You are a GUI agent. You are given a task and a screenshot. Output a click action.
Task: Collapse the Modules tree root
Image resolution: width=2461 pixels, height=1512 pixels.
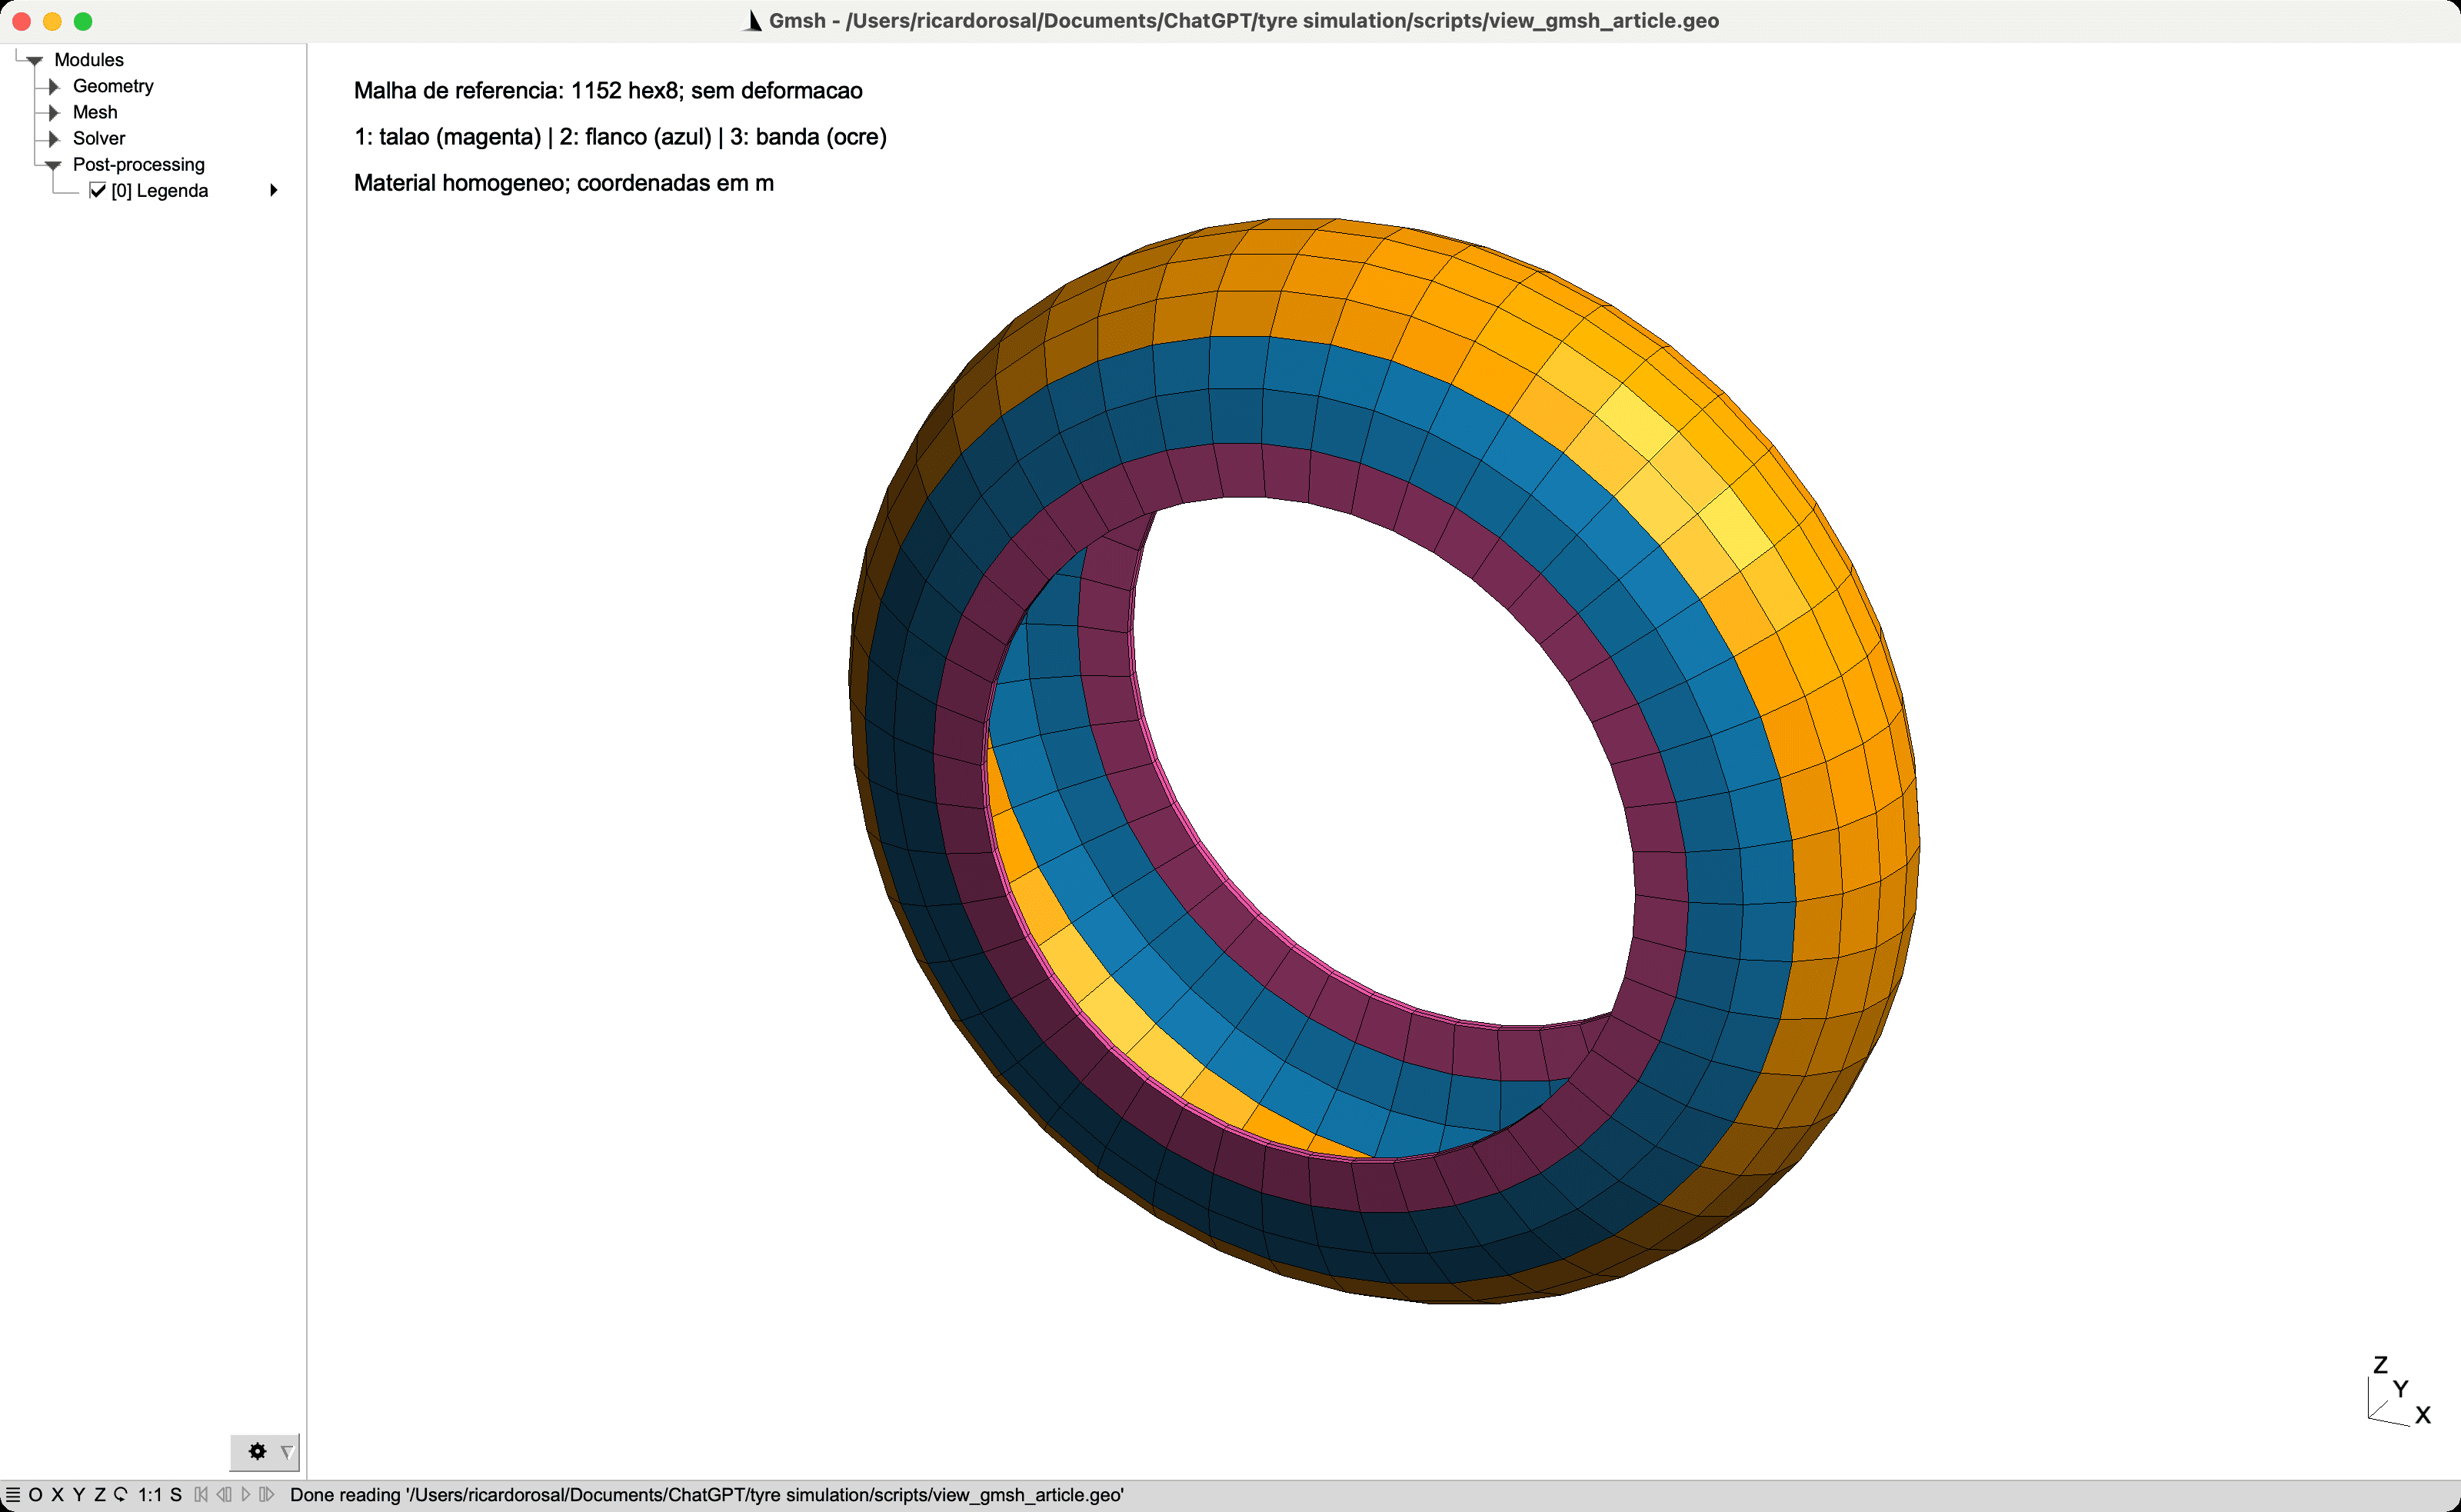pyautogui.click(x=35, y=60)
